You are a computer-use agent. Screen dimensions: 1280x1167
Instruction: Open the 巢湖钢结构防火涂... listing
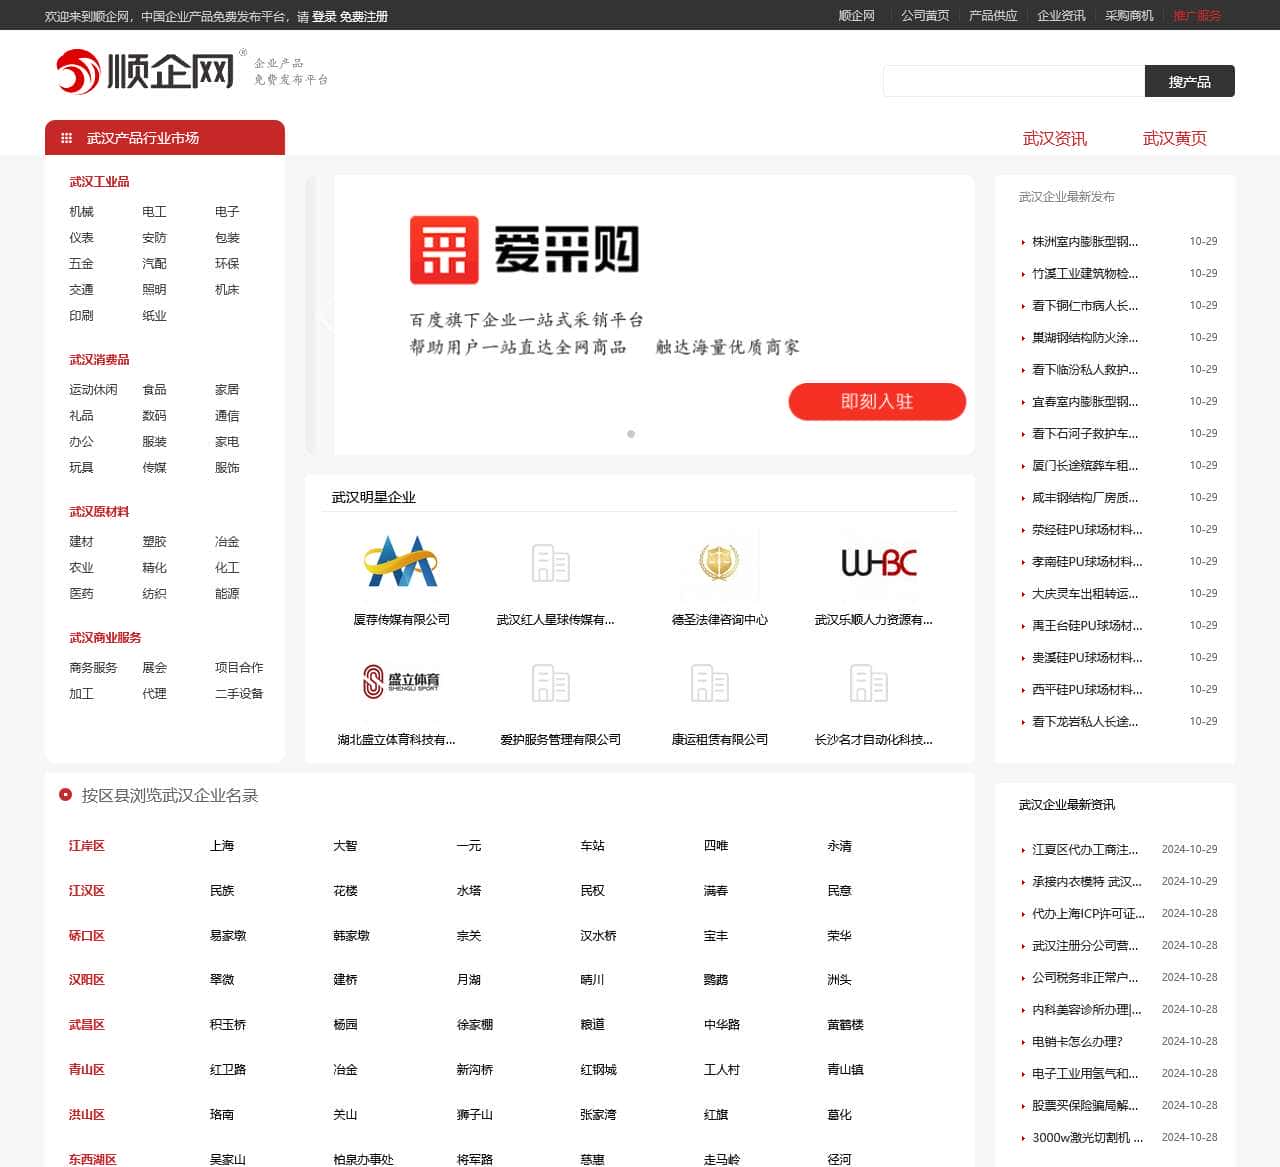(x=1085, y=338)
